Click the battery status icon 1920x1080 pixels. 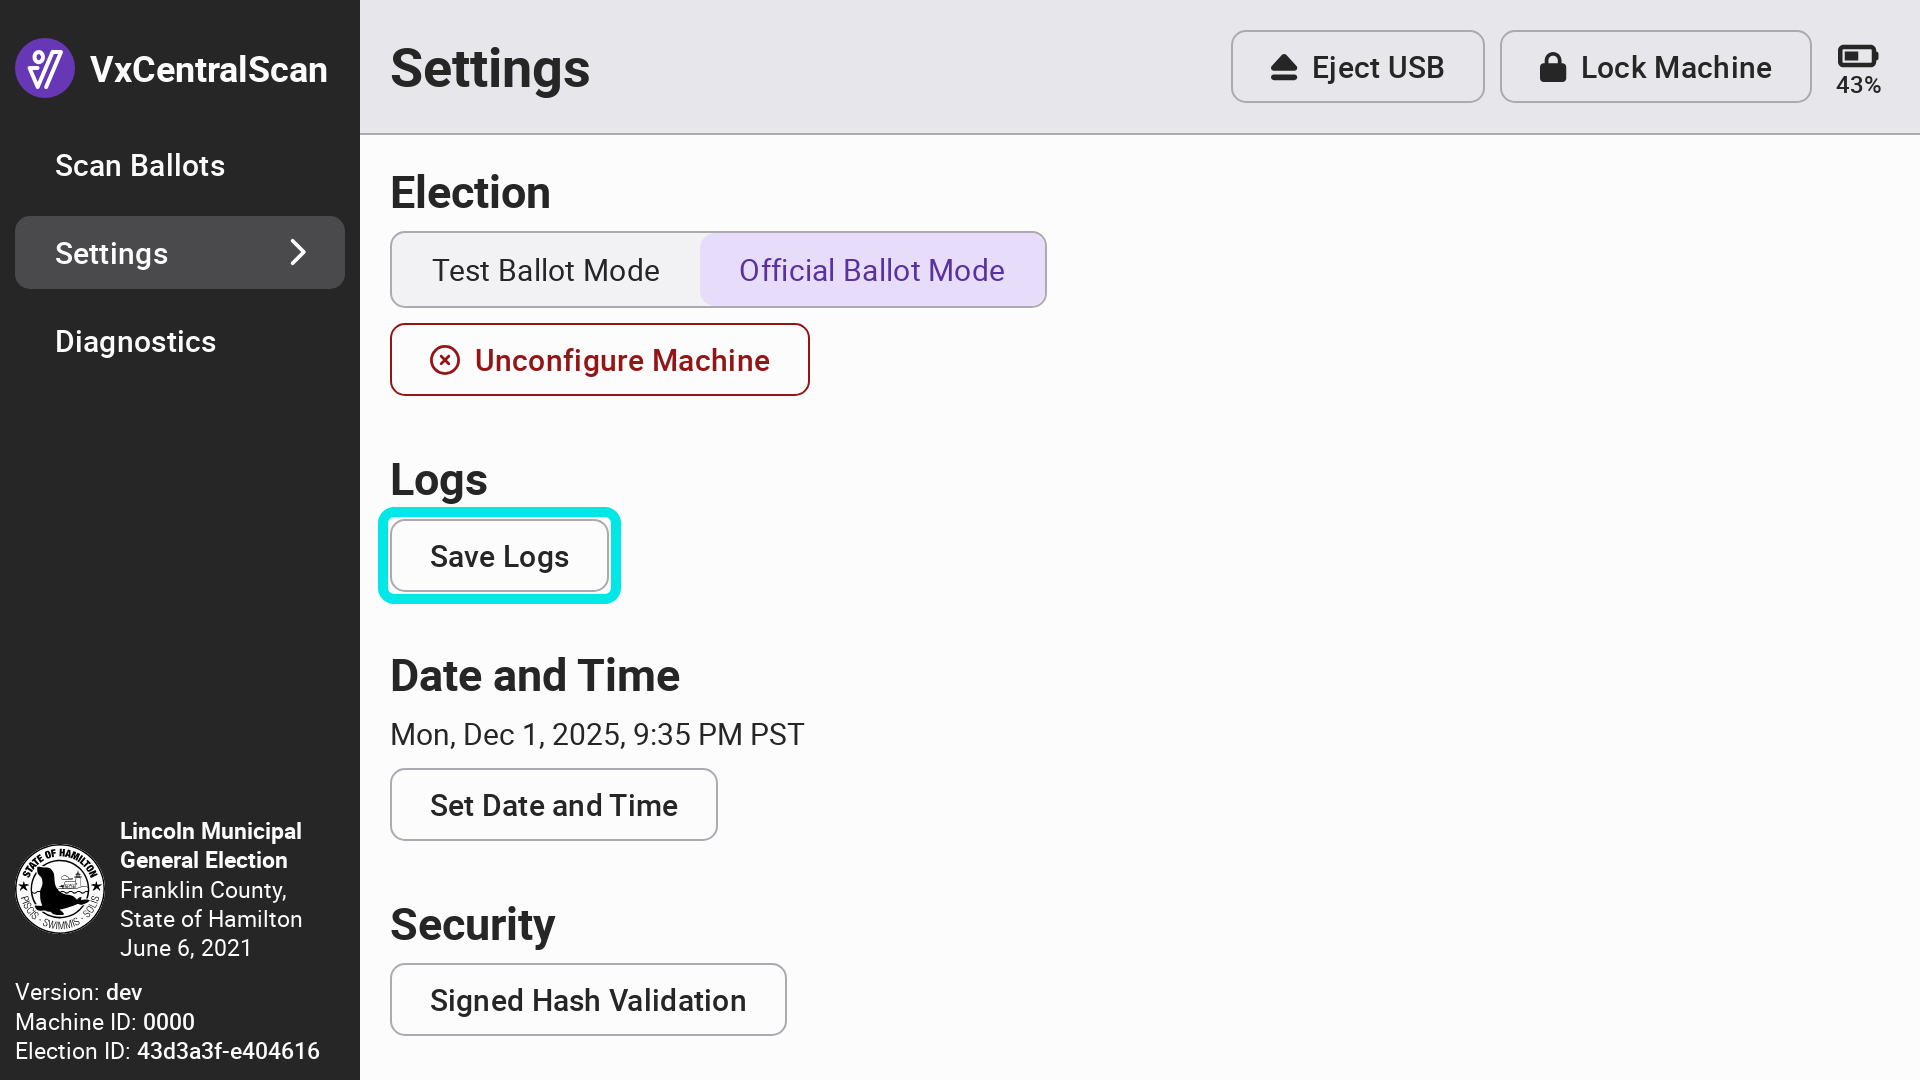[1858, 56]
